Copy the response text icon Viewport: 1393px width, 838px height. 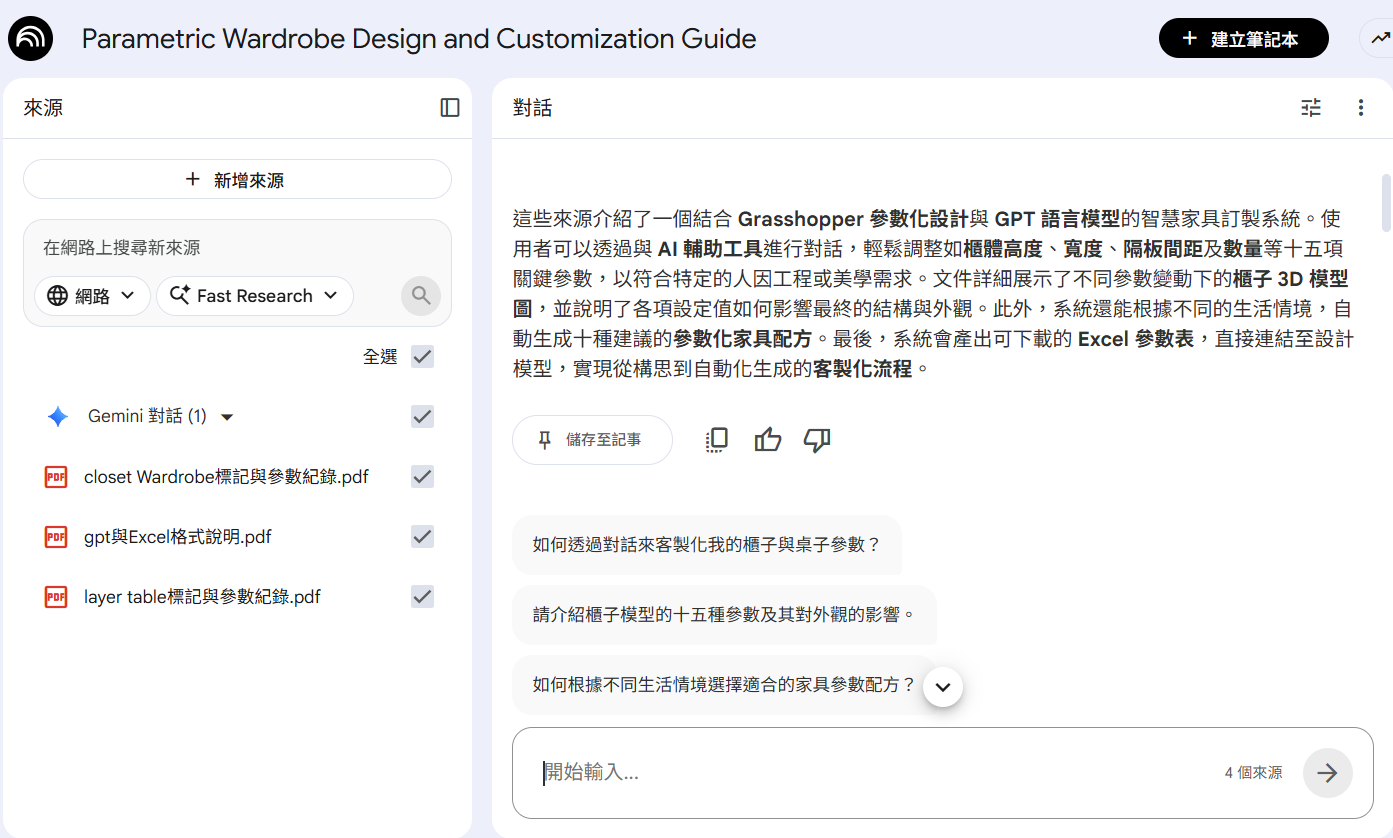click(x=717, y=440)
